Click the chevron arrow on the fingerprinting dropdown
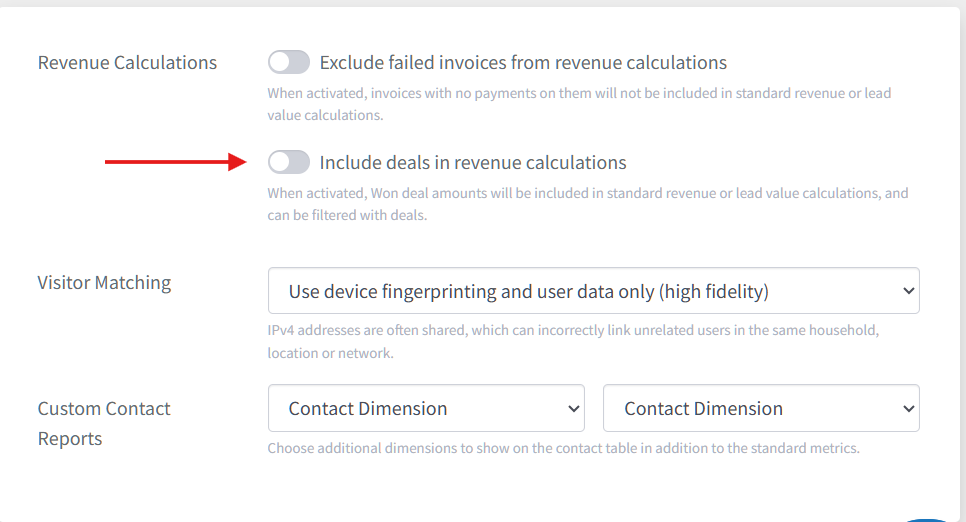Screen dimensions: 966x522 coord(908,291)
